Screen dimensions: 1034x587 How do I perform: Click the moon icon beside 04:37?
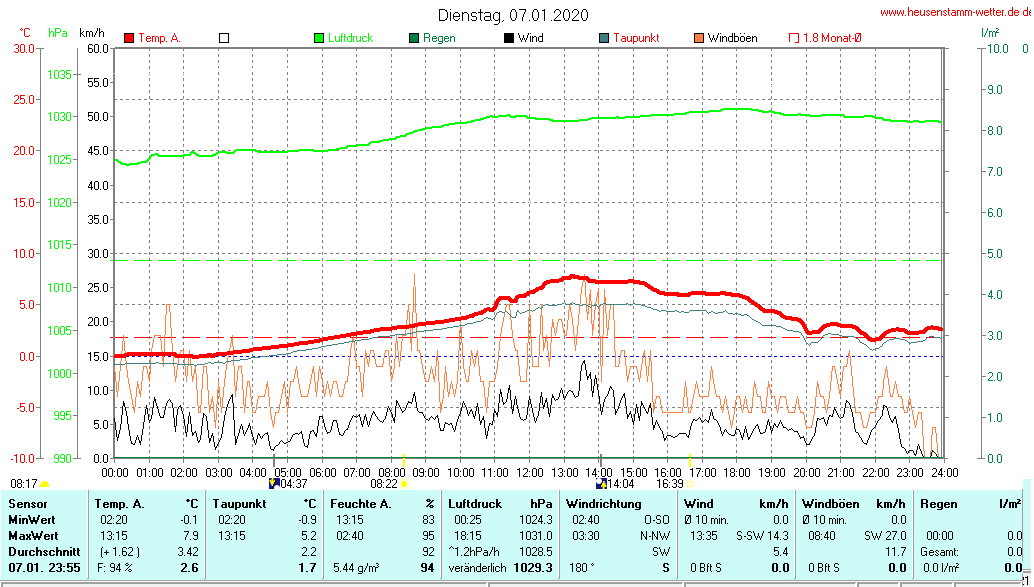point(273,483)
